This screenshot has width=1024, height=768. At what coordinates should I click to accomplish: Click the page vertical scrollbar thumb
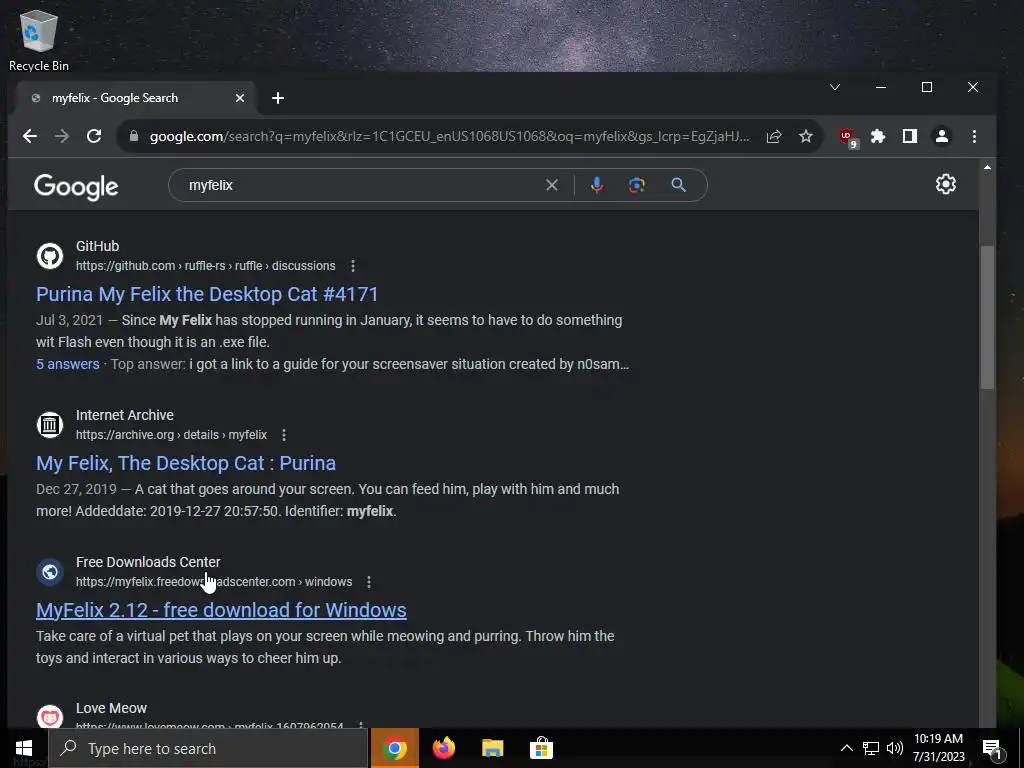987,317
